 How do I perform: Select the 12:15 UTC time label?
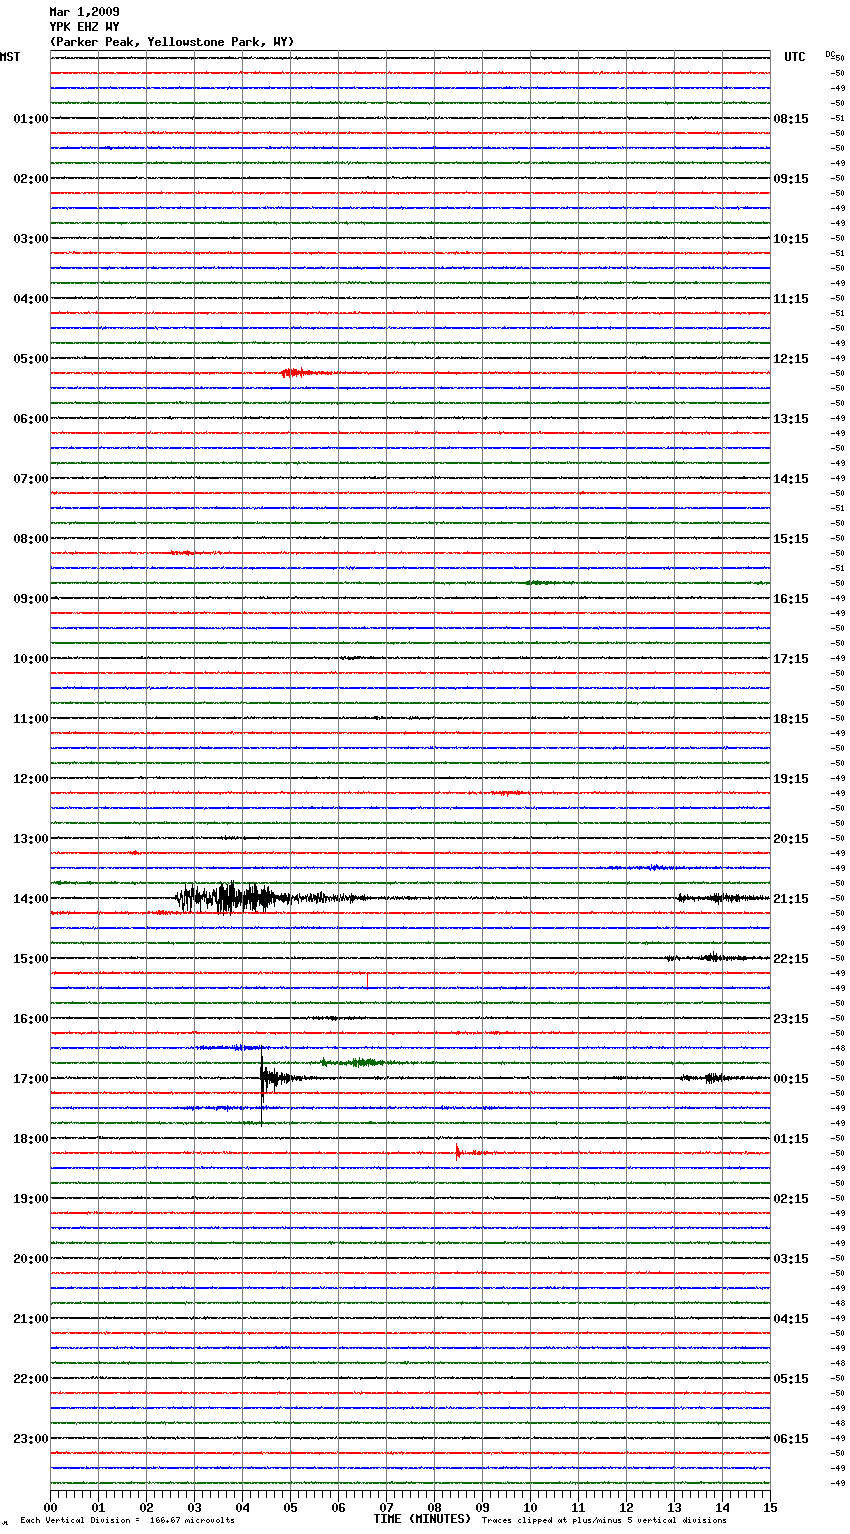[x=791, y=359]
